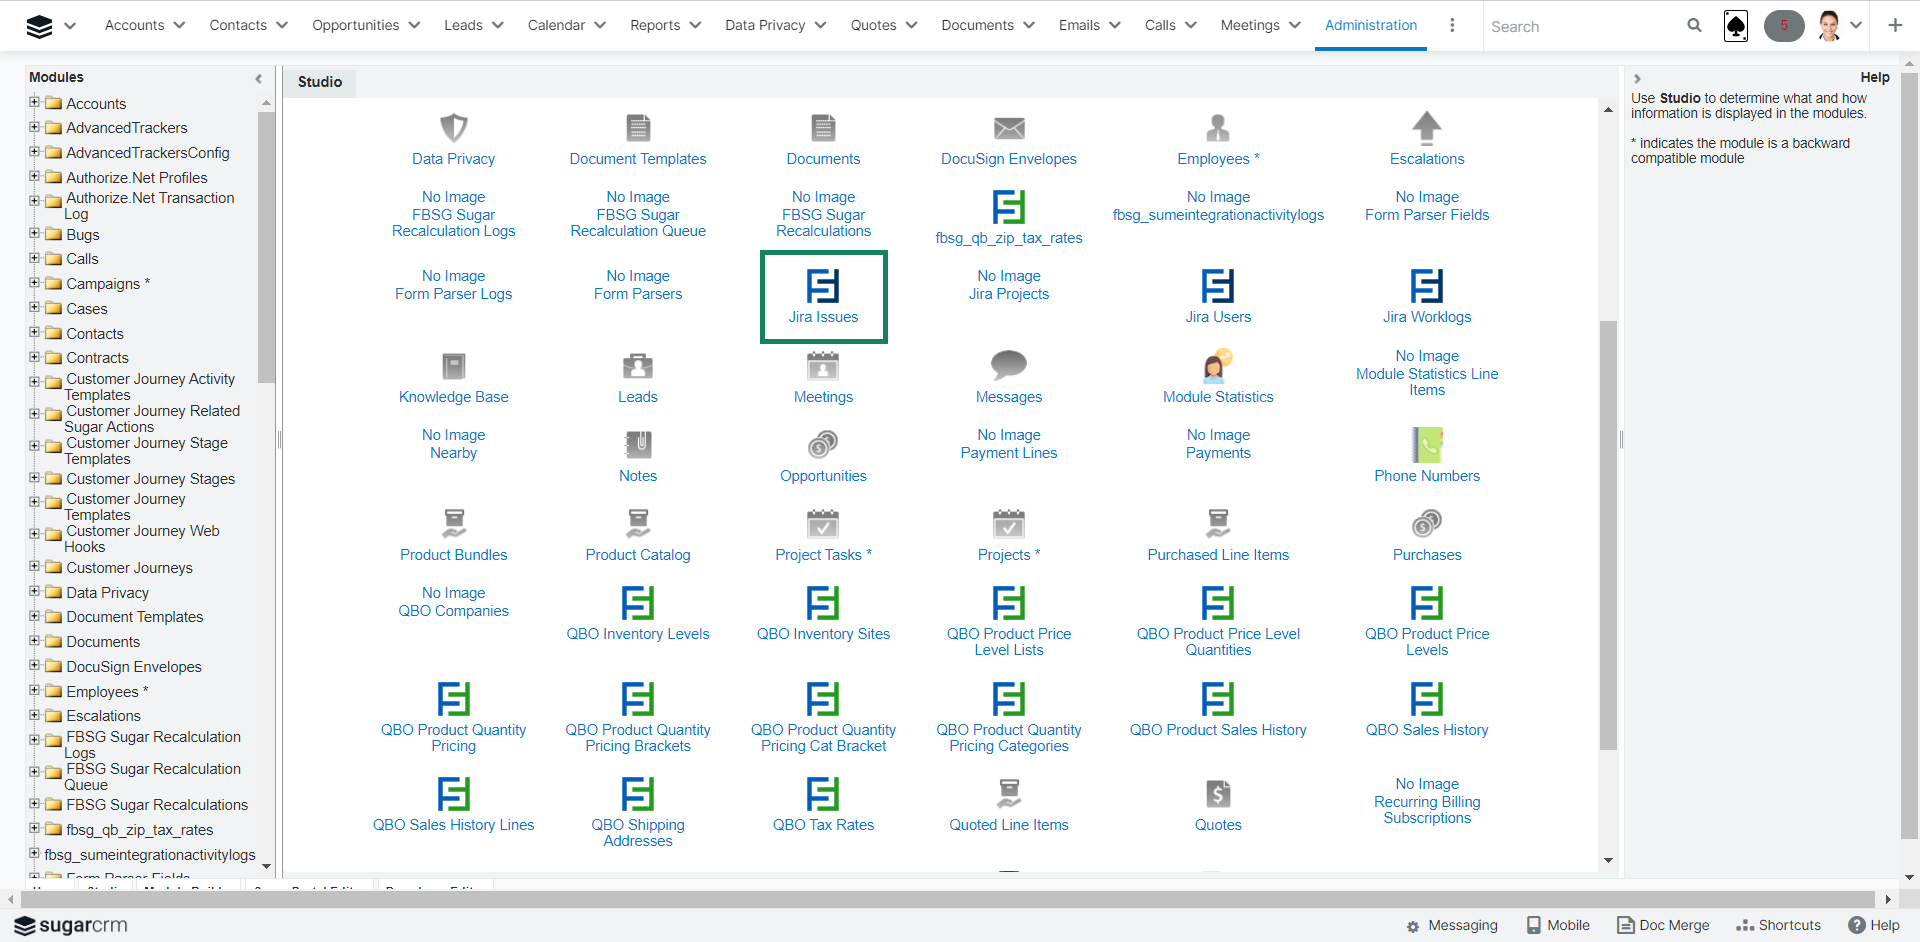Expand the Bugs tree node
The image size is (1920, 942).
pyautogui.click(x=35, y=233)
